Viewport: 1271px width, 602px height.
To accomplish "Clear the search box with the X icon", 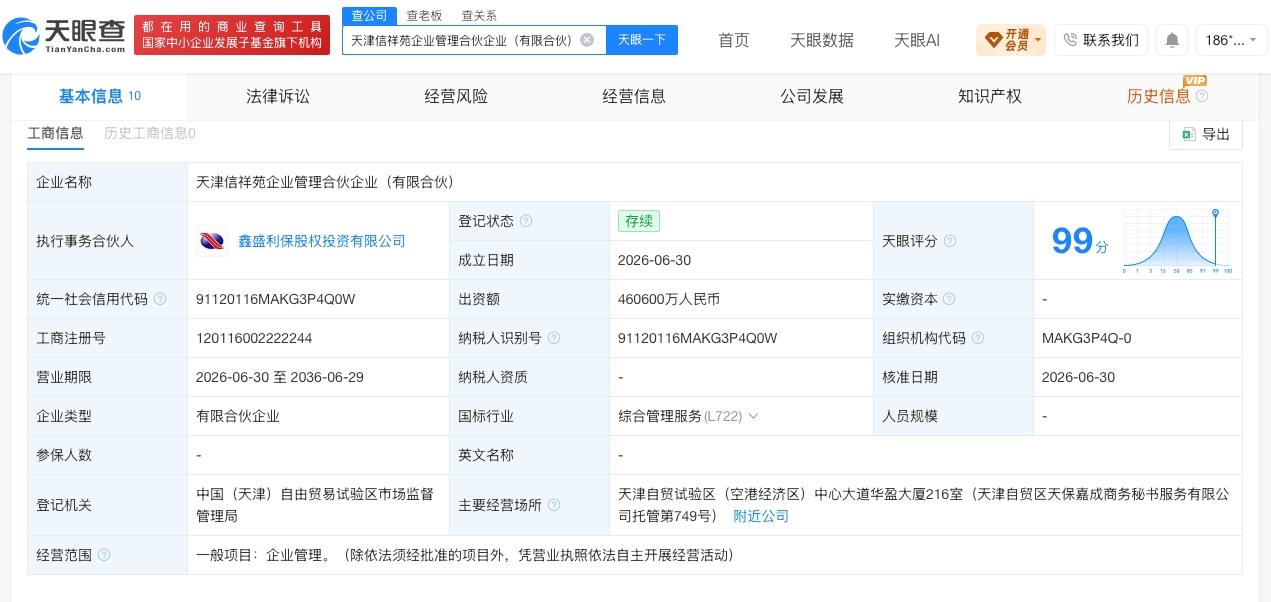I will [x=587, y=40].
